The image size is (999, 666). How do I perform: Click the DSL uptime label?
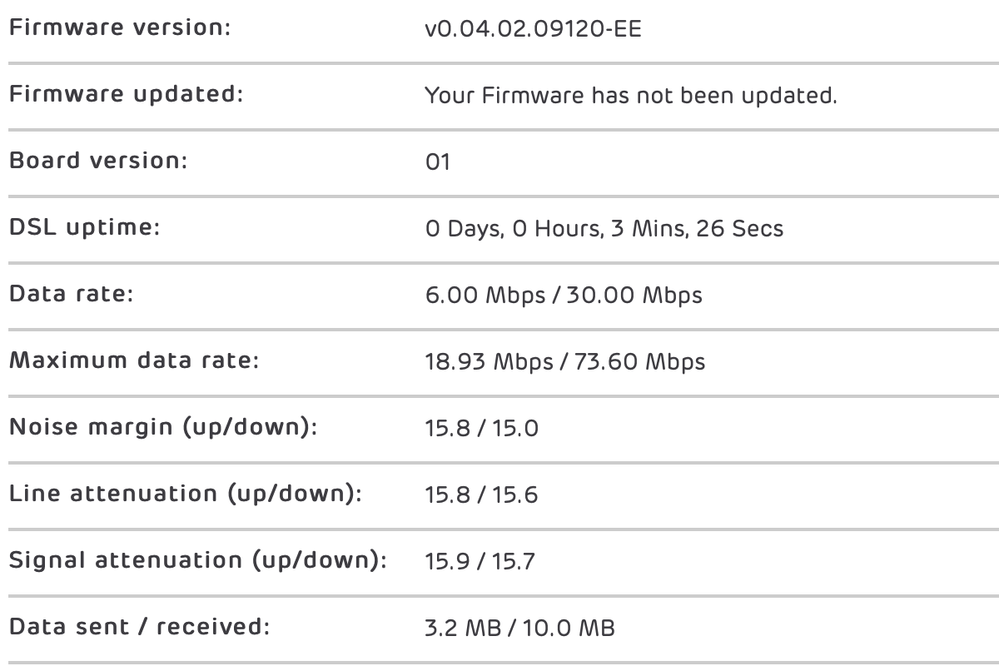[x=85, y=227]
